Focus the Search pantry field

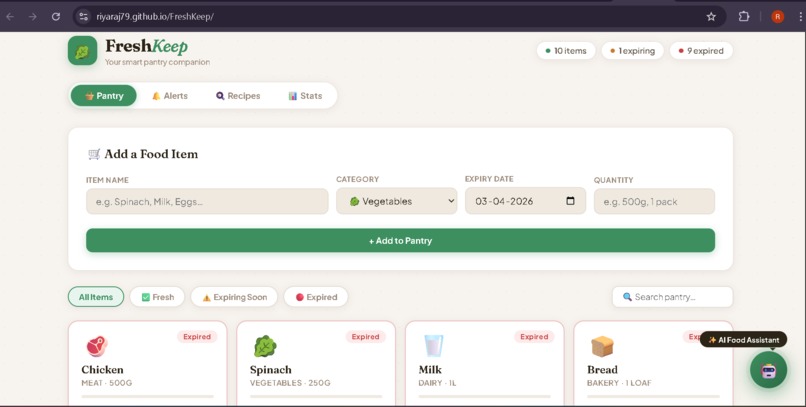pyautogui.click(x=672, y=297)
